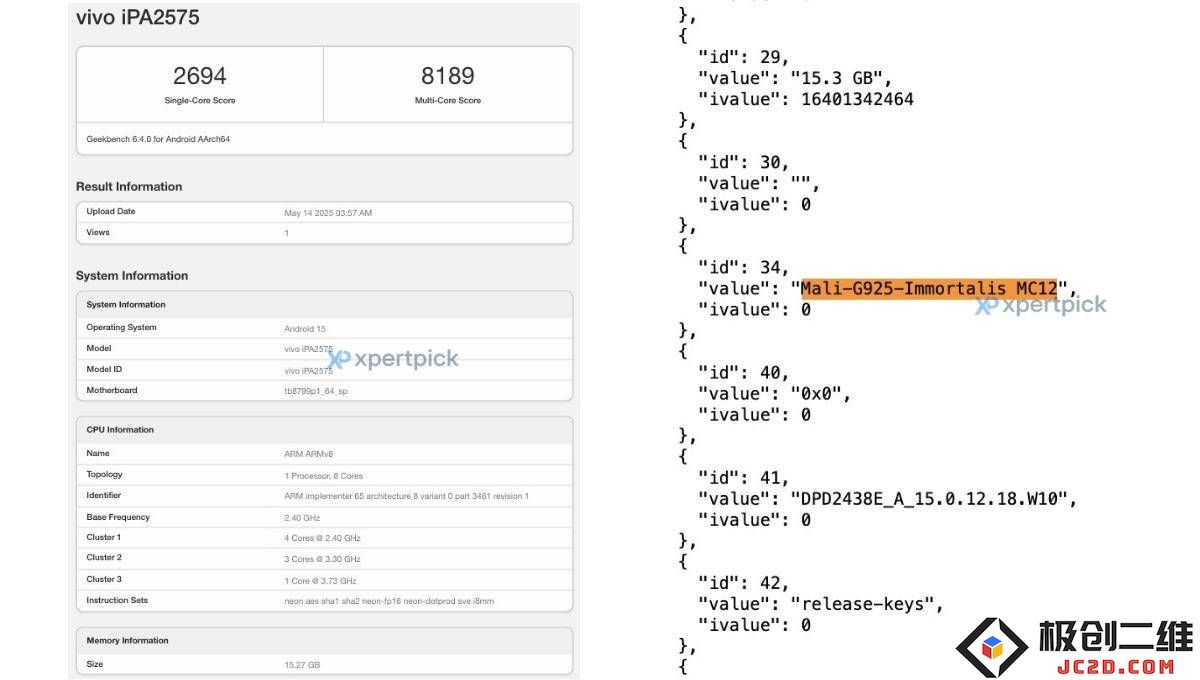Click the "Operating System" row label

[121, 328]
